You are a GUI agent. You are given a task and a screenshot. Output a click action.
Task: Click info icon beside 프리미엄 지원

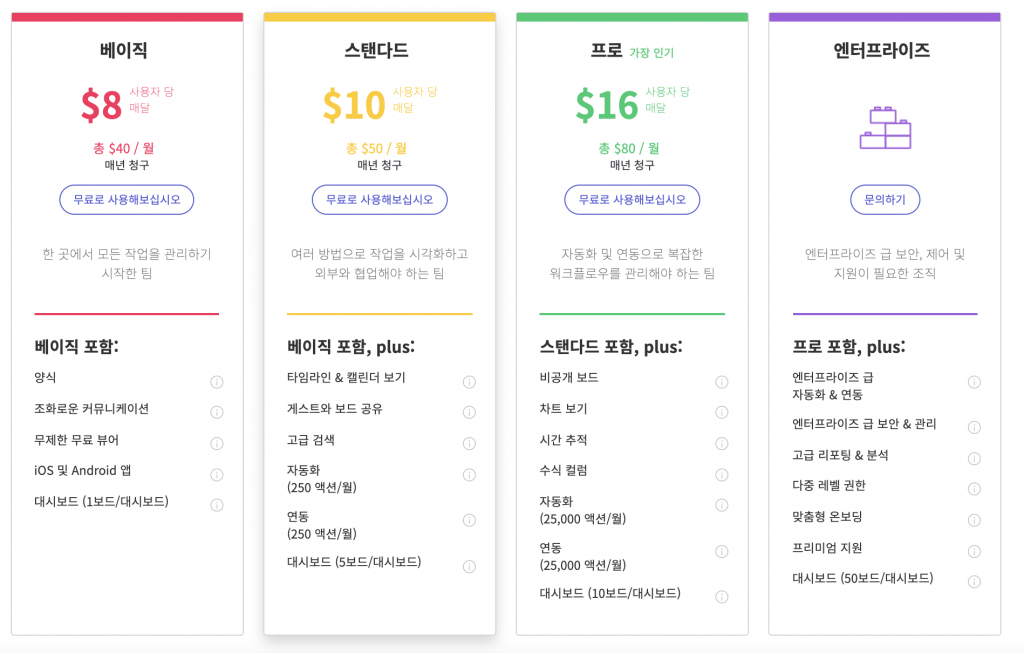tap(974, 551)
